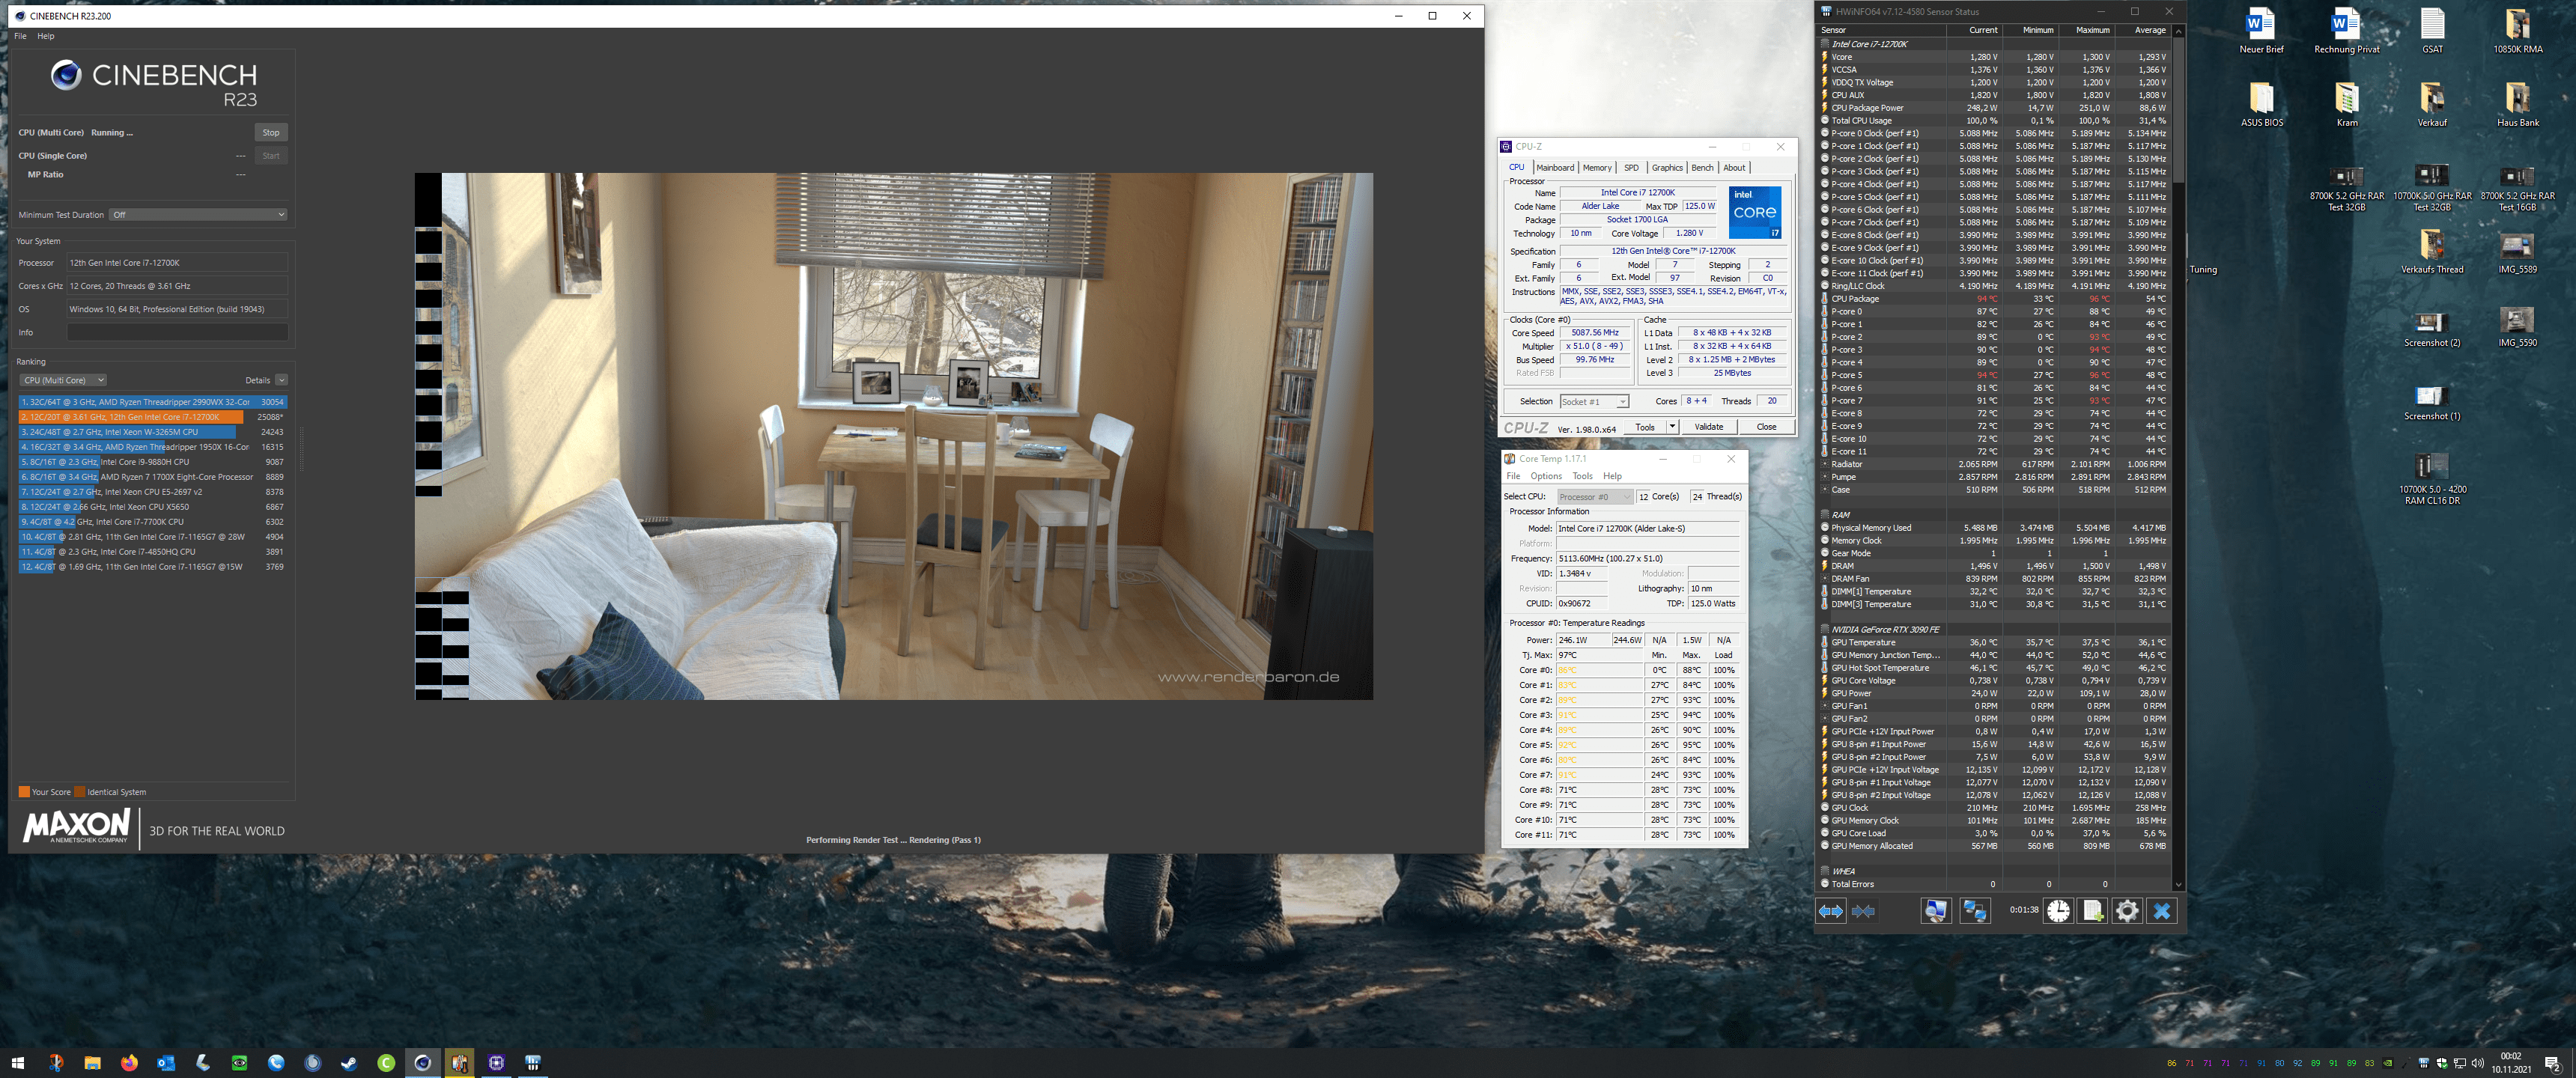Click HWiNFO CPU Package Power row

click(1994, 108)
